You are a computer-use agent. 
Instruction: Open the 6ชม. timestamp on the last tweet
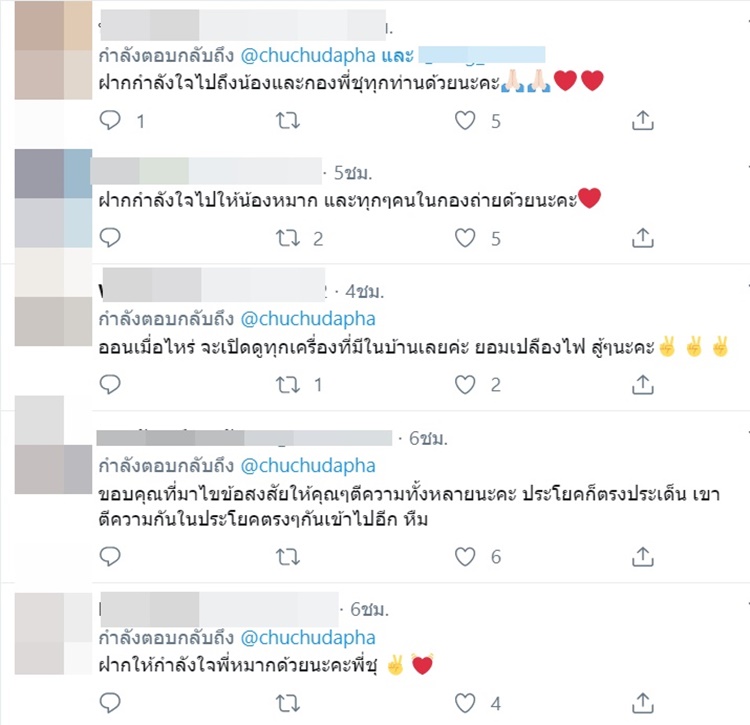point(369,609)
